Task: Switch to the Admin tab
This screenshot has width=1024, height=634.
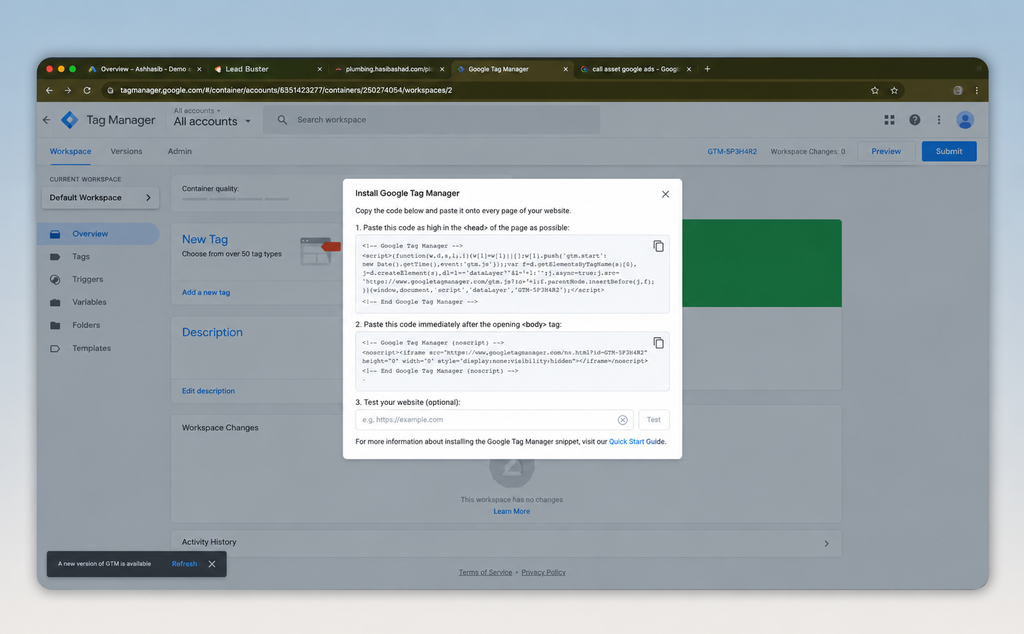Action: (180, 151)
